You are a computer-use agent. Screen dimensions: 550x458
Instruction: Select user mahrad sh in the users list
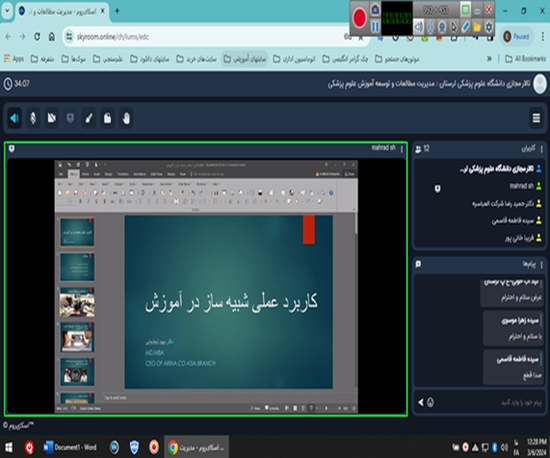(525, 186)
